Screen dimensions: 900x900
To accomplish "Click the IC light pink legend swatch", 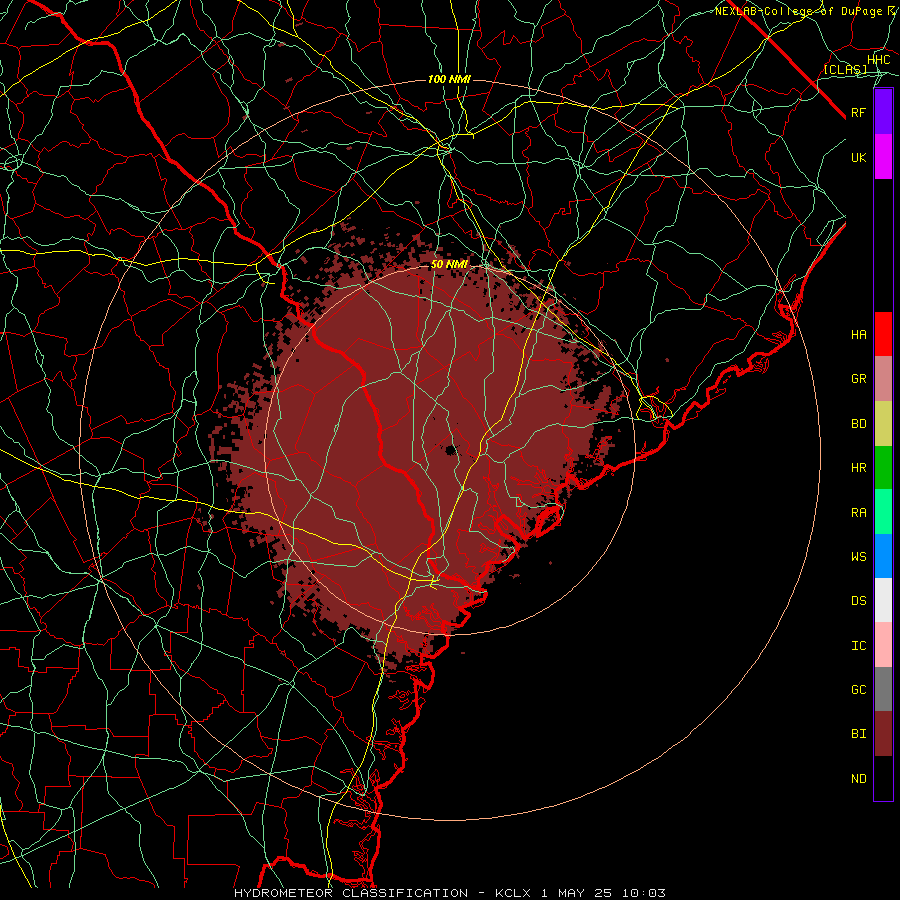I will point(883,645).
